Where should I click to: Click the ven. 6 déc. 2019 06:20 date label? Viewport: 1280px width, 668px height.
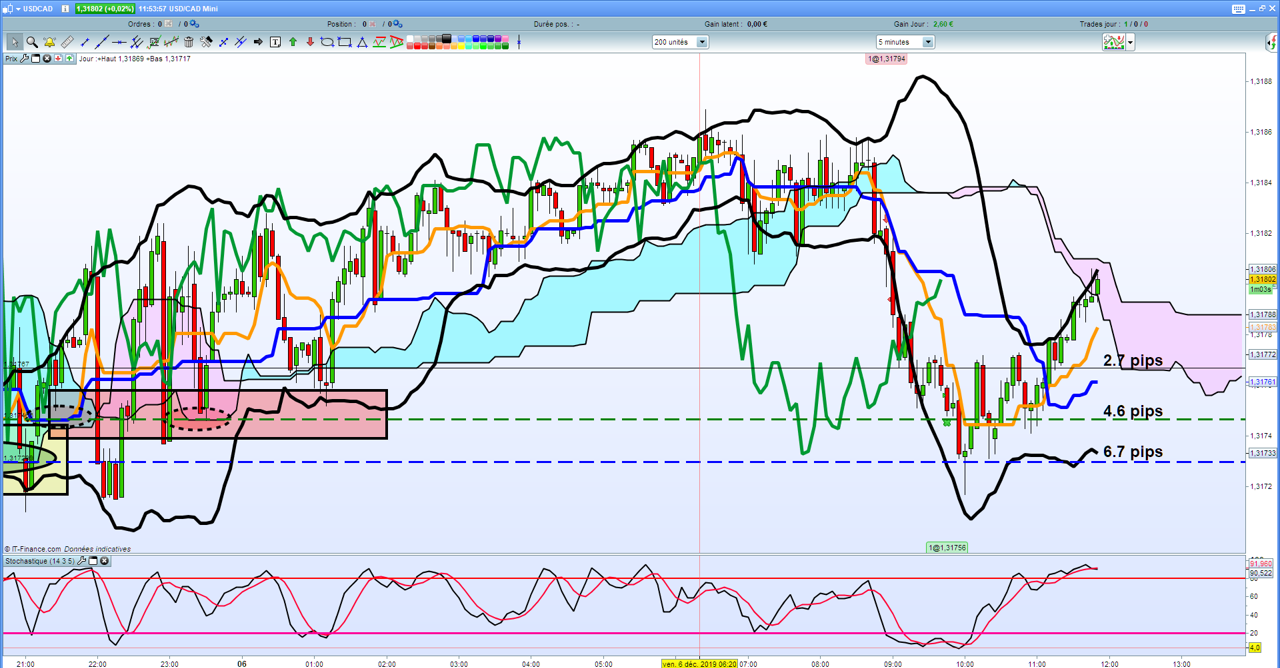click(700, 663)
